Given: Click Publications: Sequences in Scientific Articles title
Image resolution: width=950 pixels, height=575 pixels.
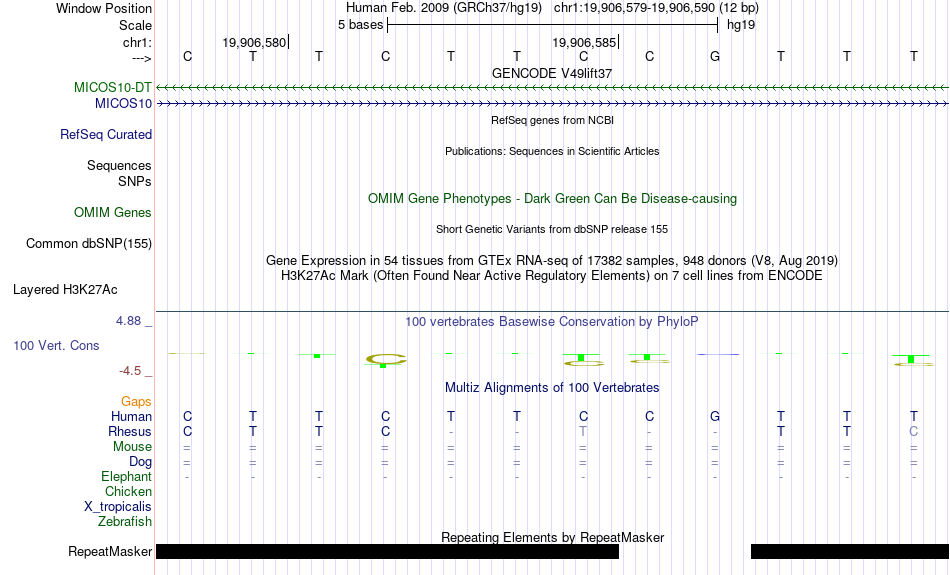Looking at the screenshot, I should point(552,151).
